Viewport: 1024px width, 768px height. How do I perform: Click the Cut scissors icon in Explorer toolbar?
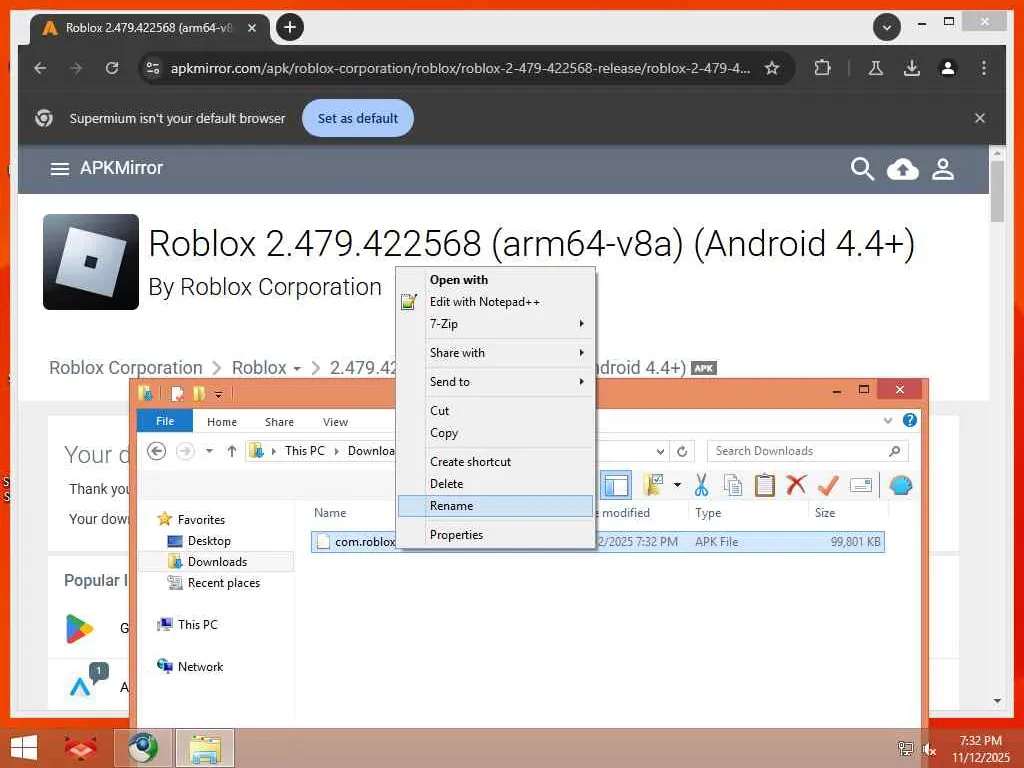tap(701, 485)
